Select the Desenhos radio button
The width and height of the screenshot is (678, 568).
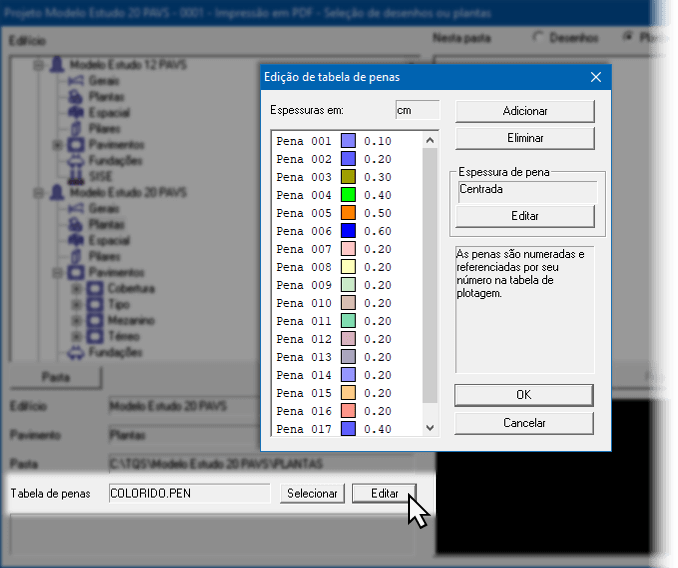(539, 37)
